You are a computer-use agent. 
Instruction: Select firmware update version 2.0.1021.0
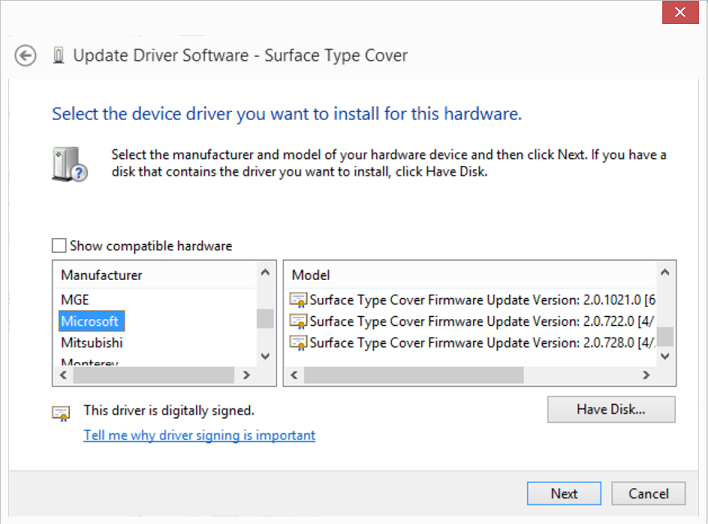pyautogui.click(x=472, y=300)
